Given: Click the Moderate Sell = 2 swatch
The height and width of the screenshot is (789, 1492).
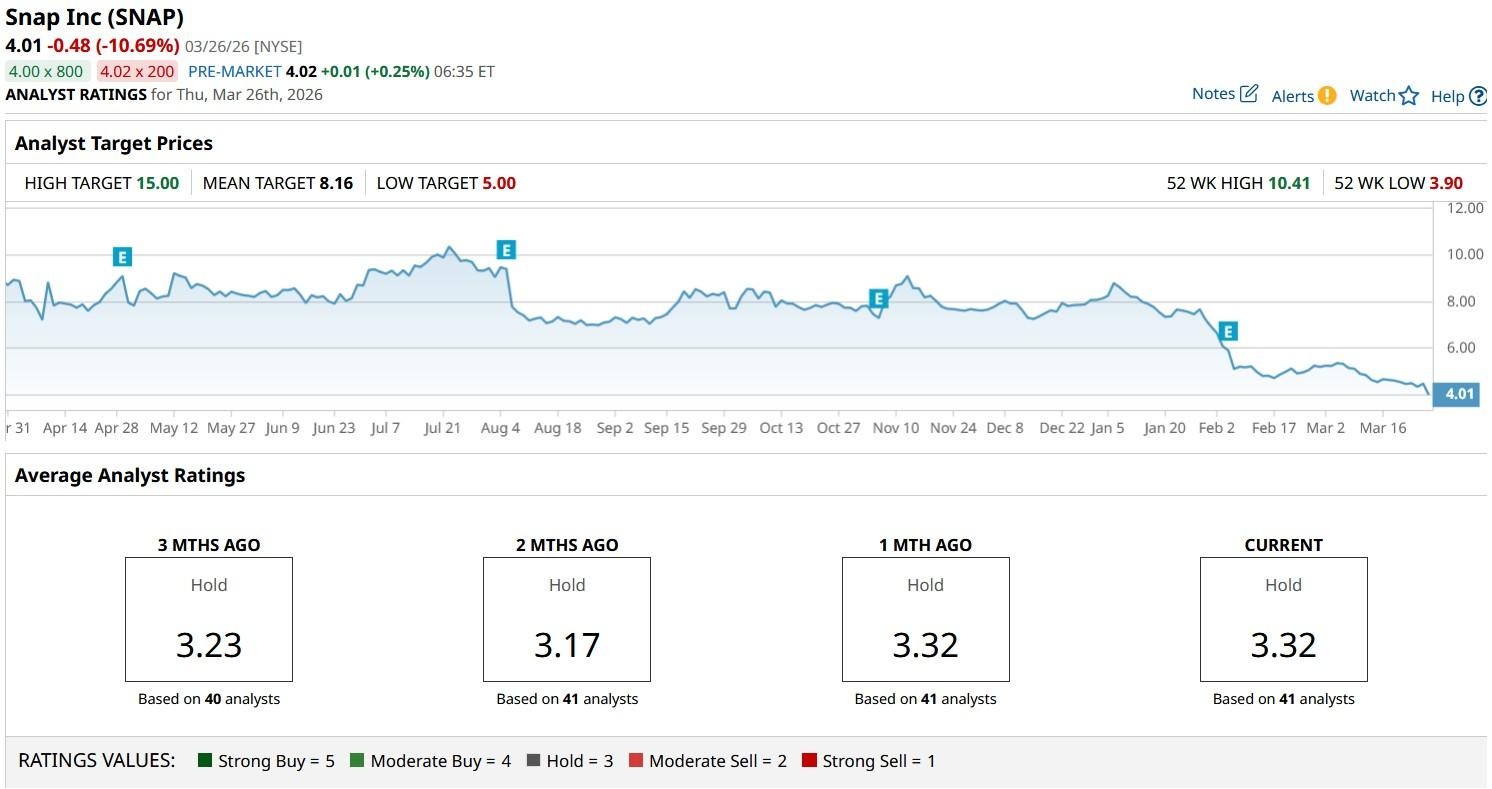Looking at the screenshot, I should click(636, 761).
